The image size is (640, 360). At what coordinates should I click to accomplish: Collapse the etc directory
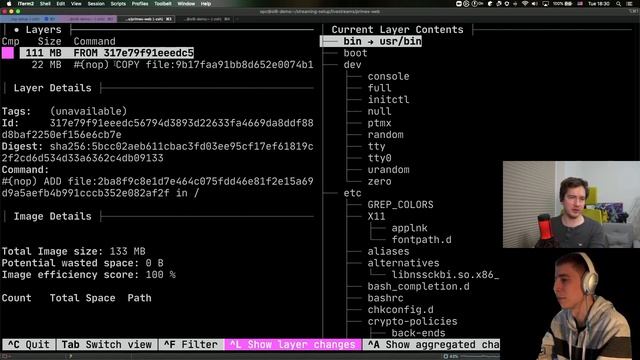352,193
